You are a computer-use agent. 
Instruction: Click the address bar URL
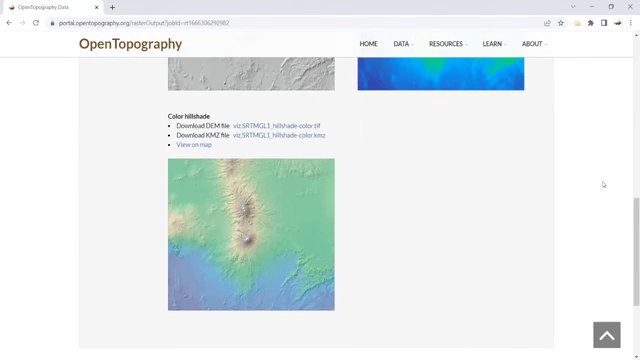point(144,23)
